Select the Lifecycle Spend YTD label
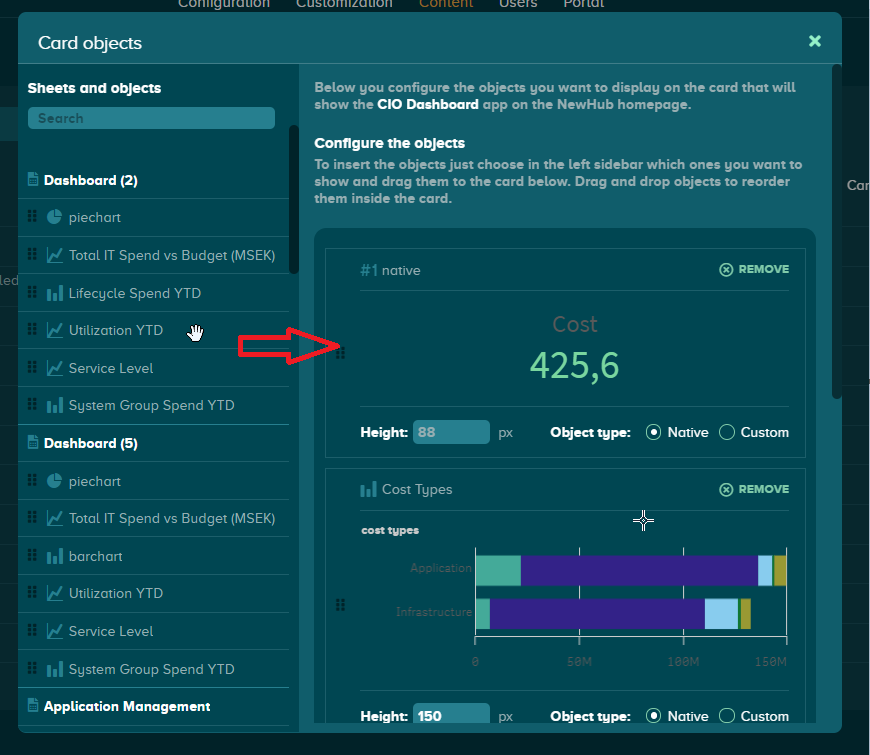Screen dimensions: 870x755 (x=135, y=293)
